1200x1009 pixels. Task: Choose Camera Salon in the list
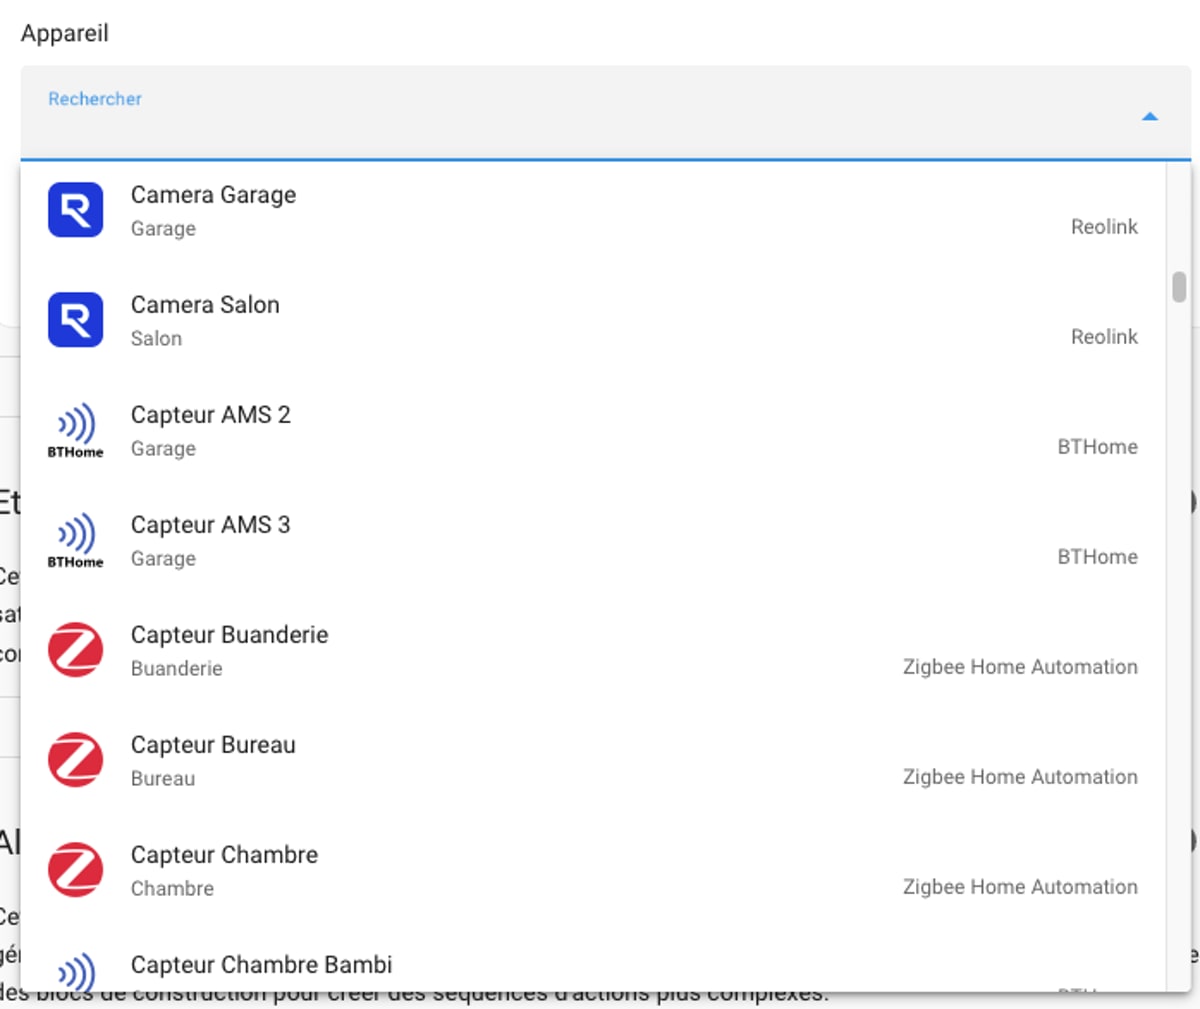(x=205, y=305)
